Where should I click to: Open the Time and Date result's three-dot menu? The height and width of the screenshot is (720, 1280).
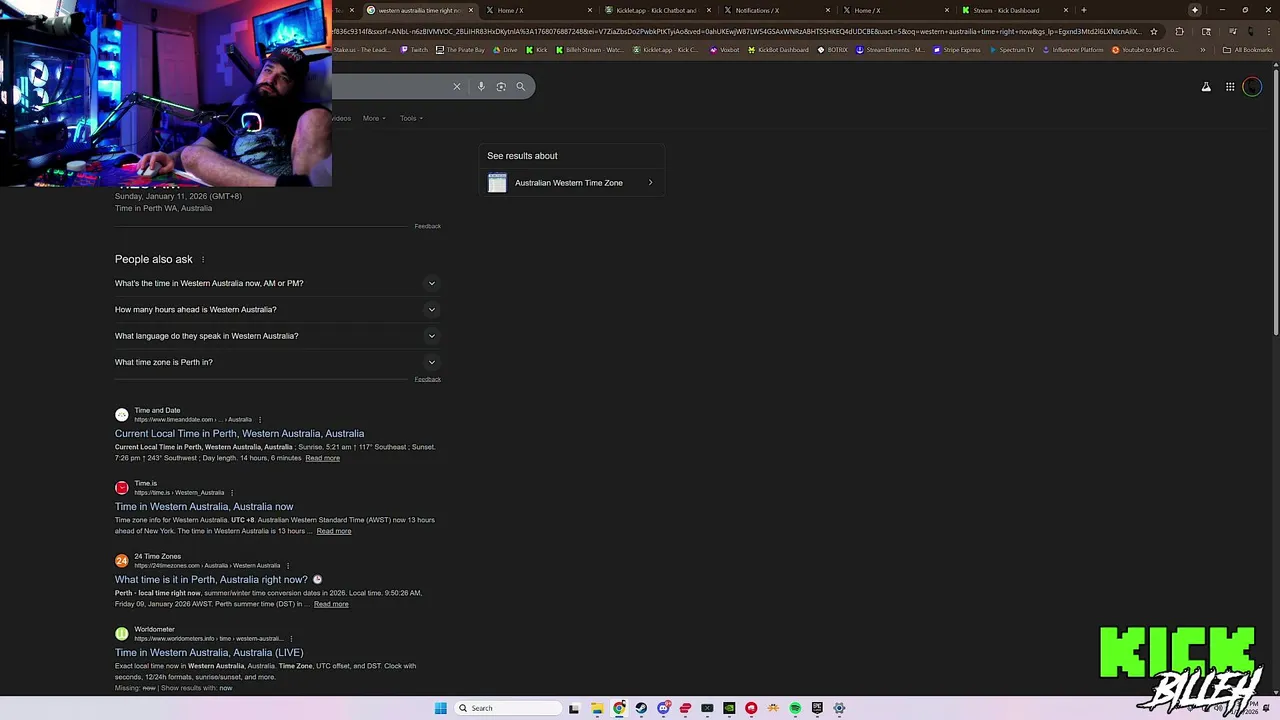point(259,420)
